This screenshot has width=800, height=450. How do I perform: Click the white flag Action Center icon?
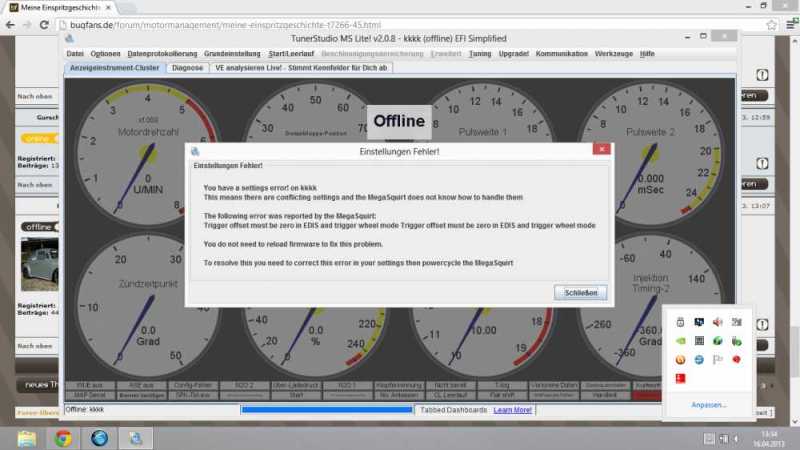coord(718,359)
